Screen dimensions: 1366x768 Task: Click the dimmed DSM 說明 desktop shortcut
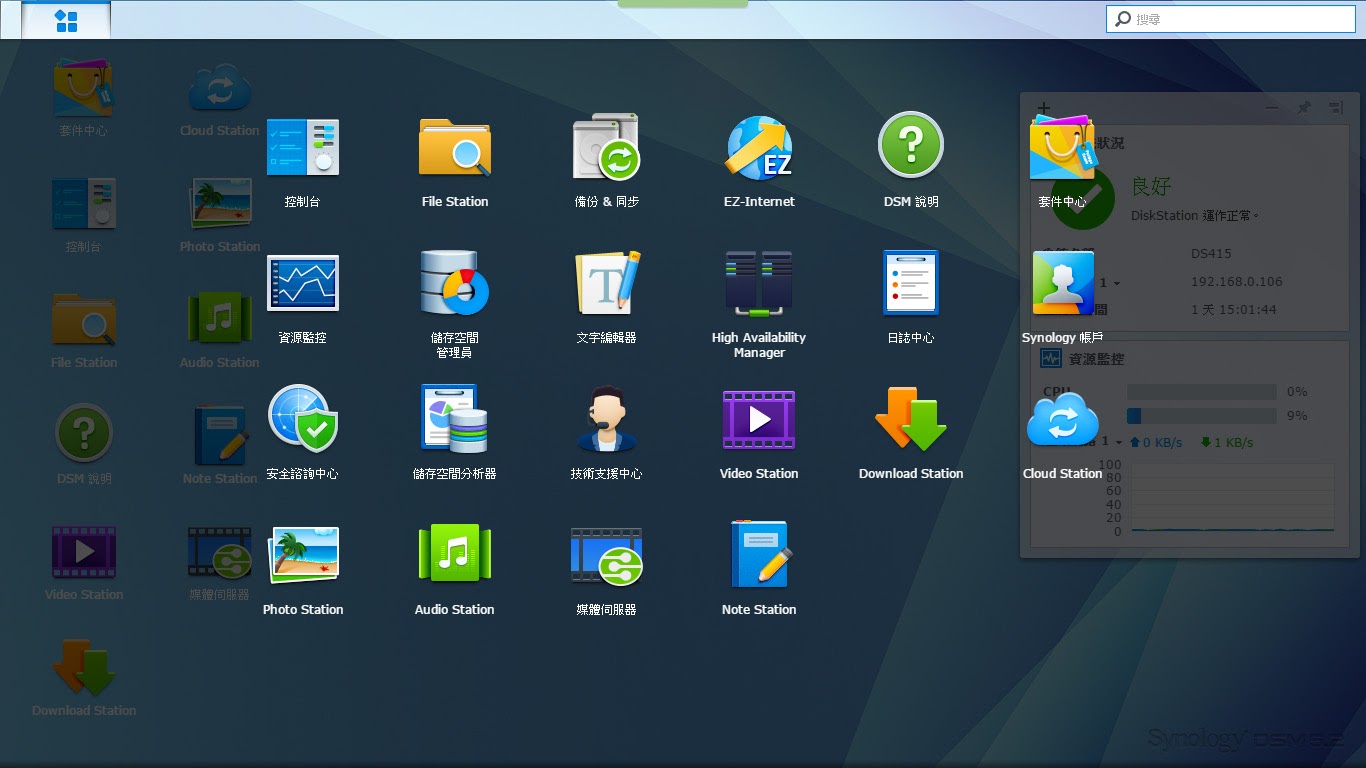coord(84,446)
